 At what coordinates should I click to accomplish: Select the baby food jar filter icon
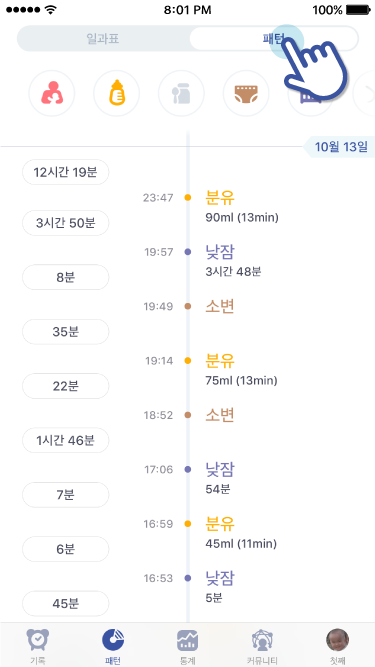tap(181, 93)
